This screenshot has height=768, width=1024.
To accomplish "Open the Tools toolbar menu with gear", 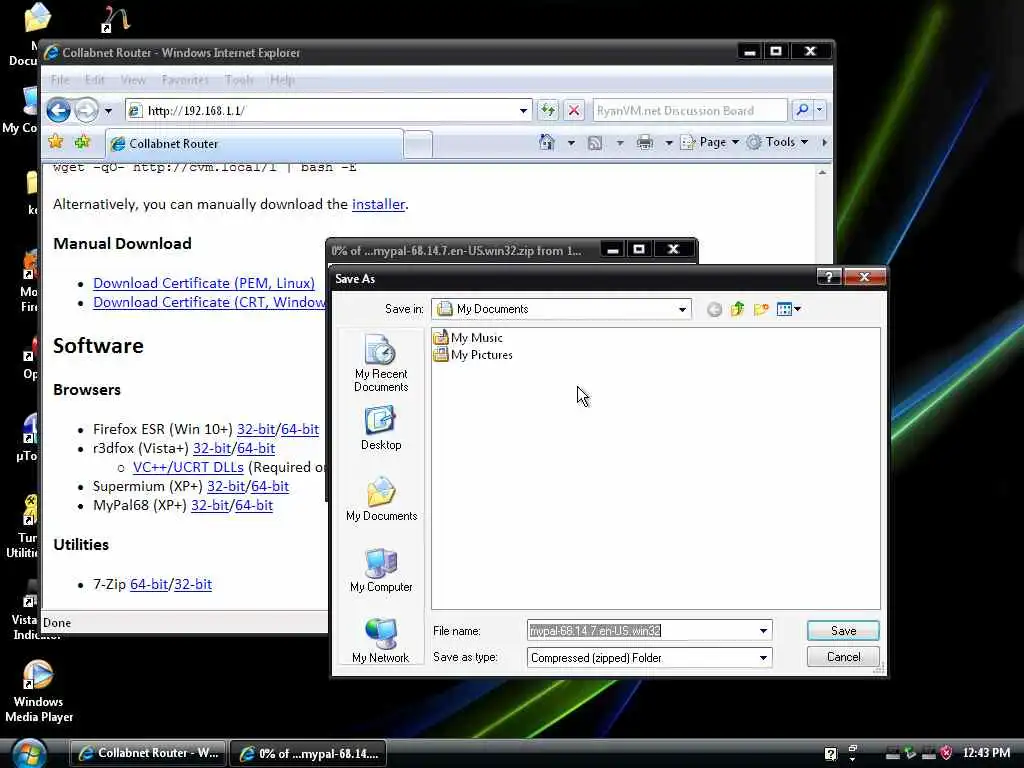I will [777, 142].
